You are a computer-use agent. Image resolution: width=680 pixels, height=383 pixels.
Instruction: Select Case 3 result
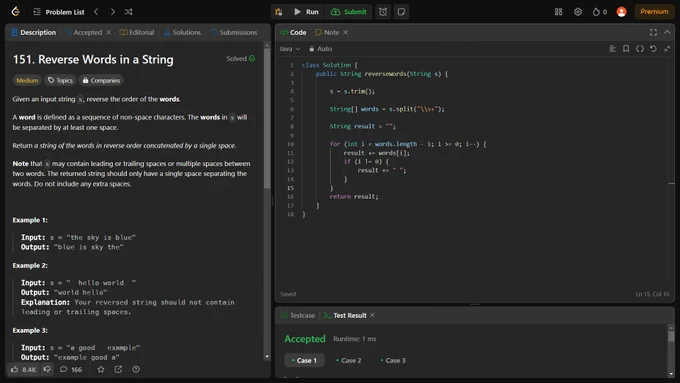point(393,360)
